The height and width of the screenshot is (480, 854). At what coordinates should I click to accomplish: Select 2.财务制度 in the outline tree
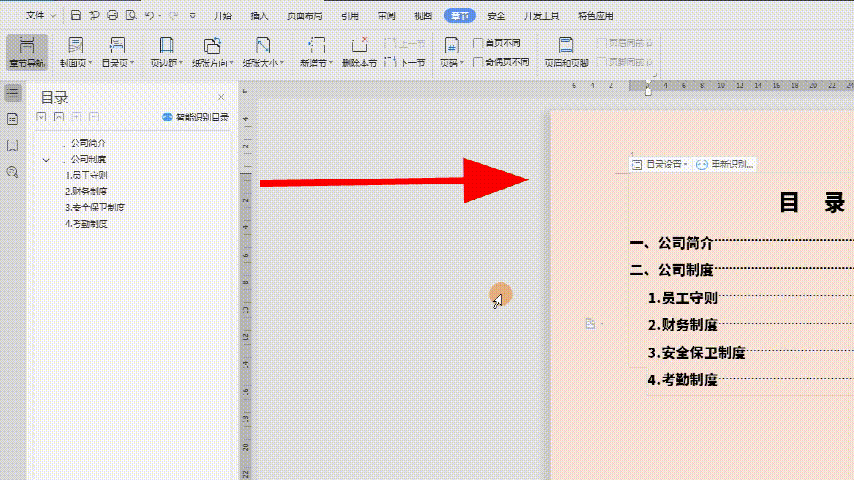click(86, 191)
